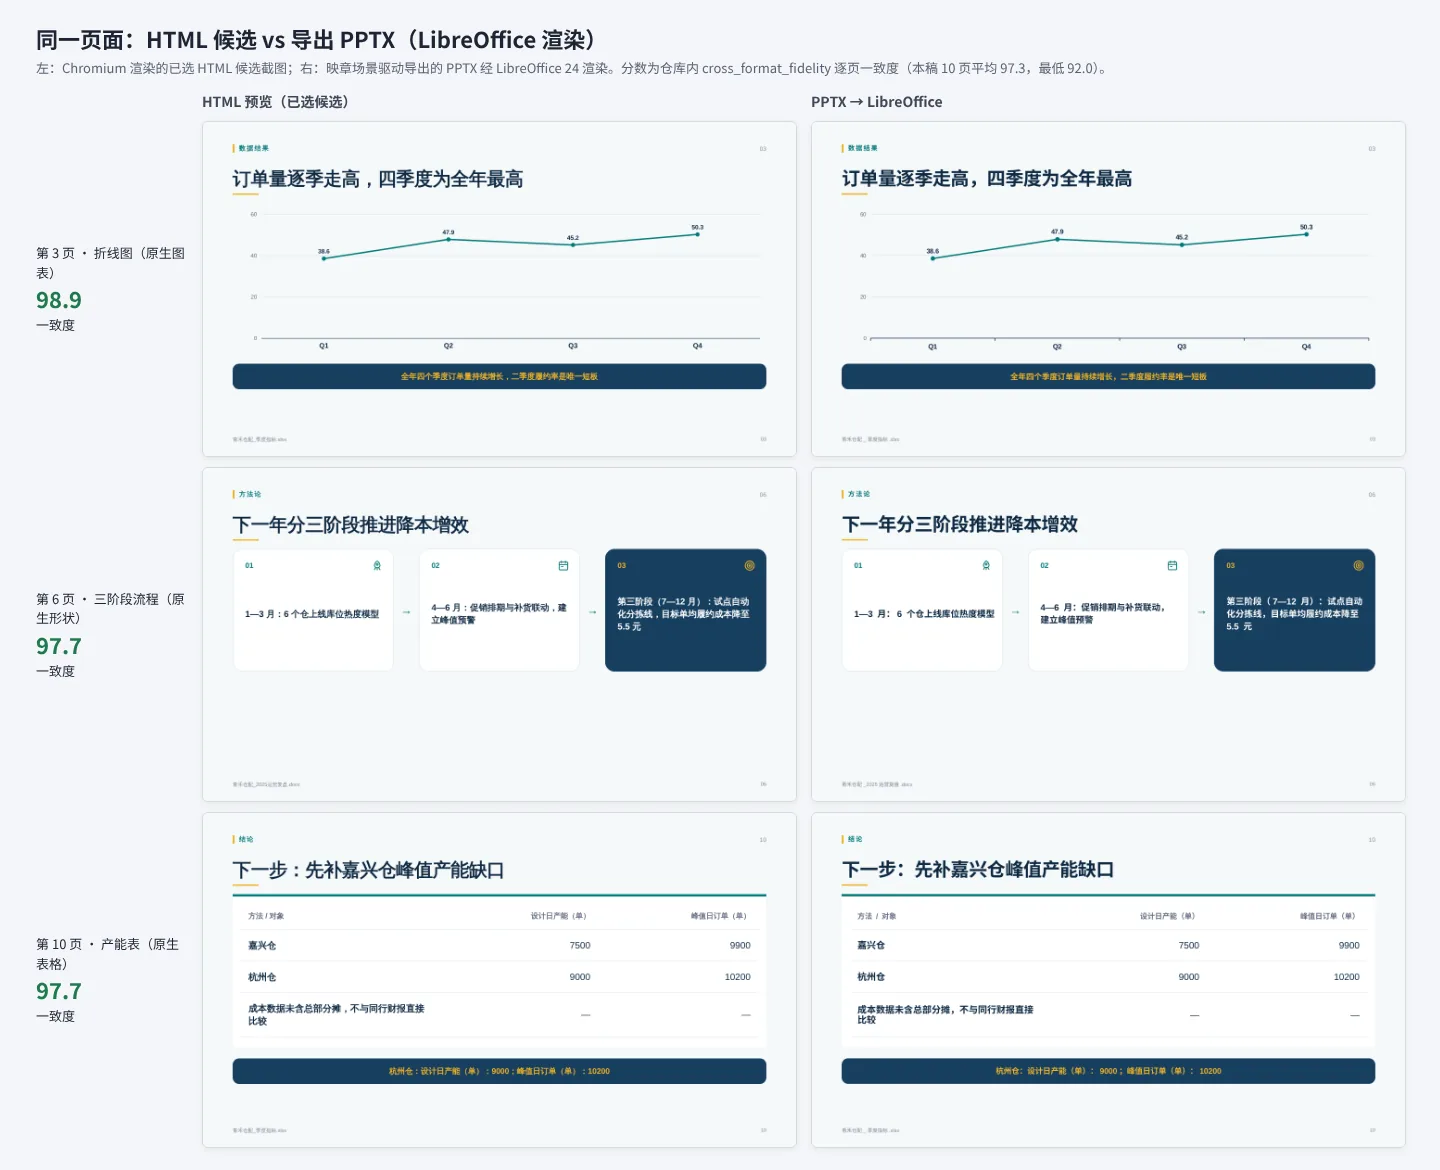Screen dimensions: 1440x1170
Task: Click the 7500 cell in the LibreOffice table
Action: (1189, 945)
